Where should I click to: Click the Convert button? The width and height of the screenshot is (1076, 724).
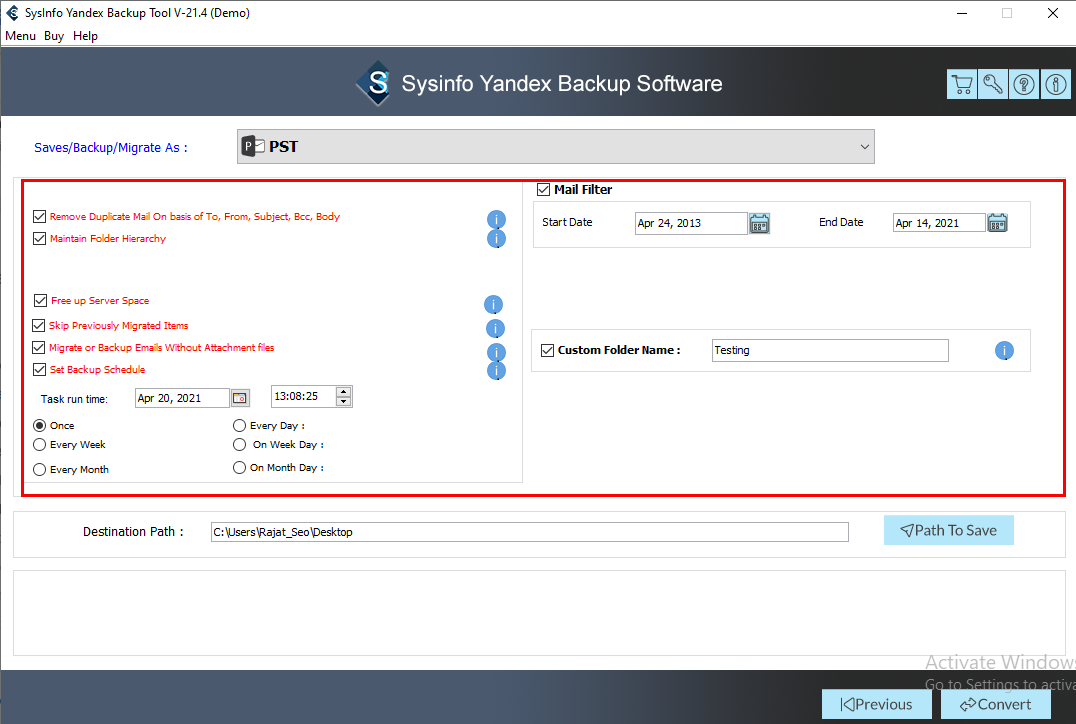[995, 704]
